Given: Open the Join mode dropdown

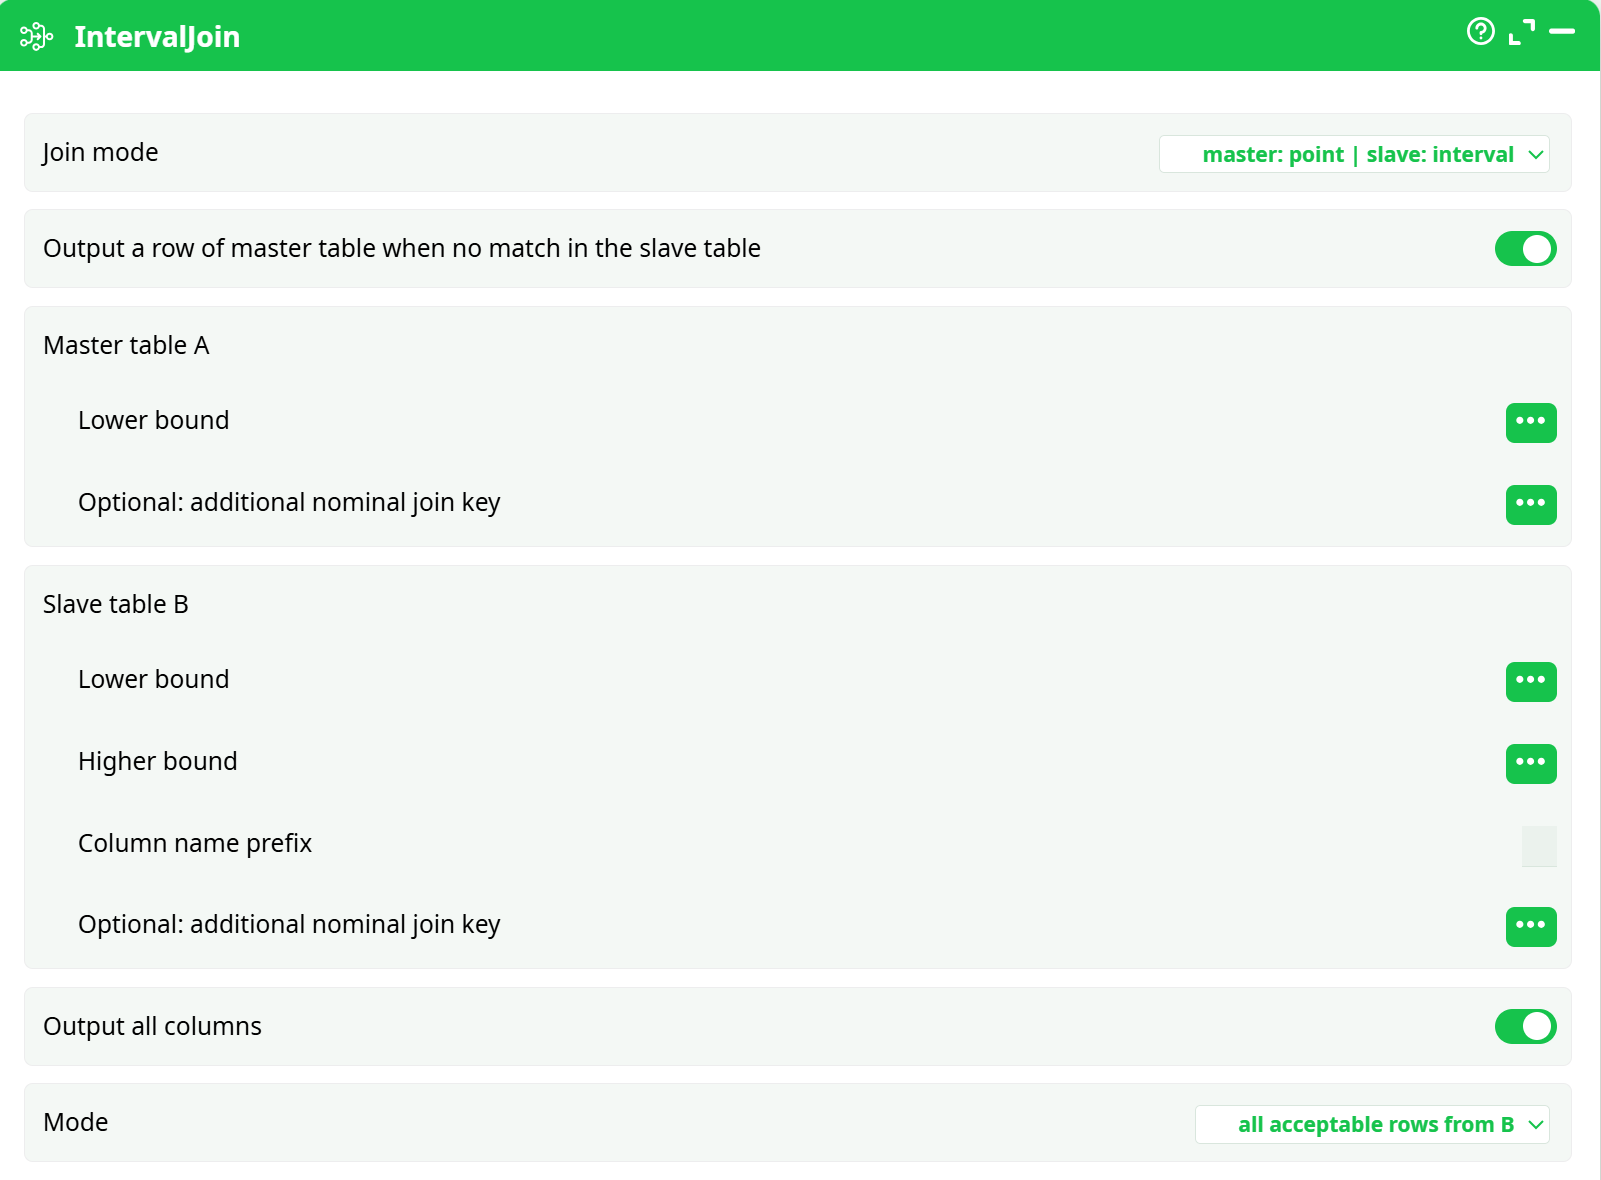Looking at the screenshot, I should [1354, 154].
